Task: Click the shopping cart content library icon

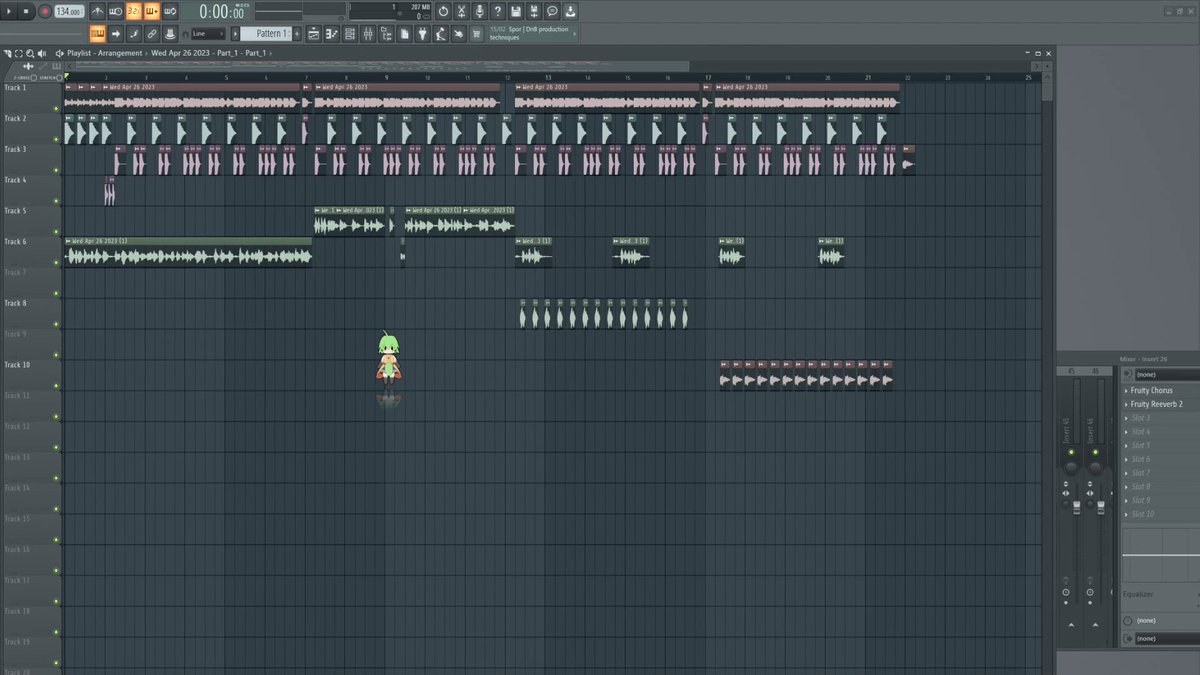Action: click(476, 34)
